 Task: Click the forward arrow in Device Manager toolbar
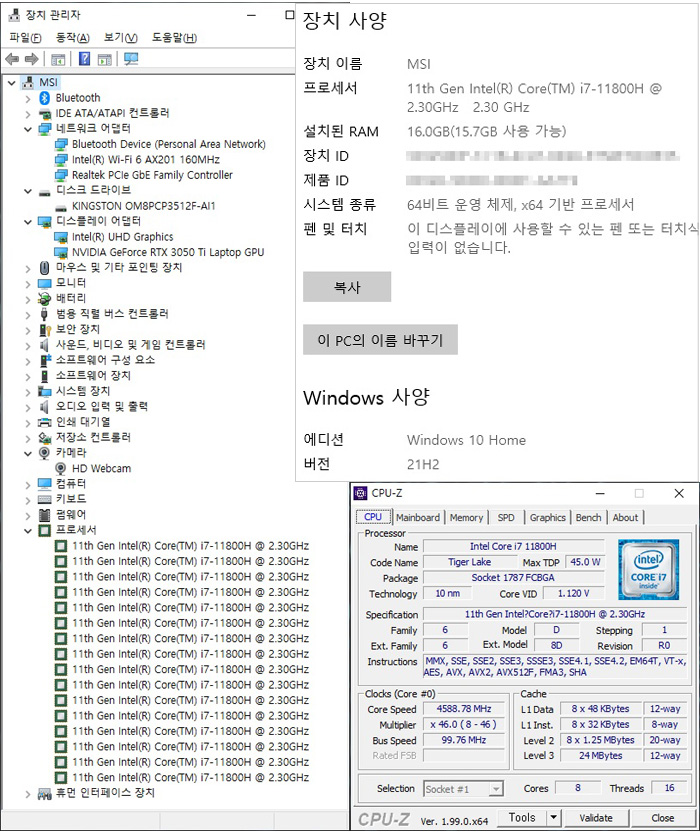(x=29, y=59)
